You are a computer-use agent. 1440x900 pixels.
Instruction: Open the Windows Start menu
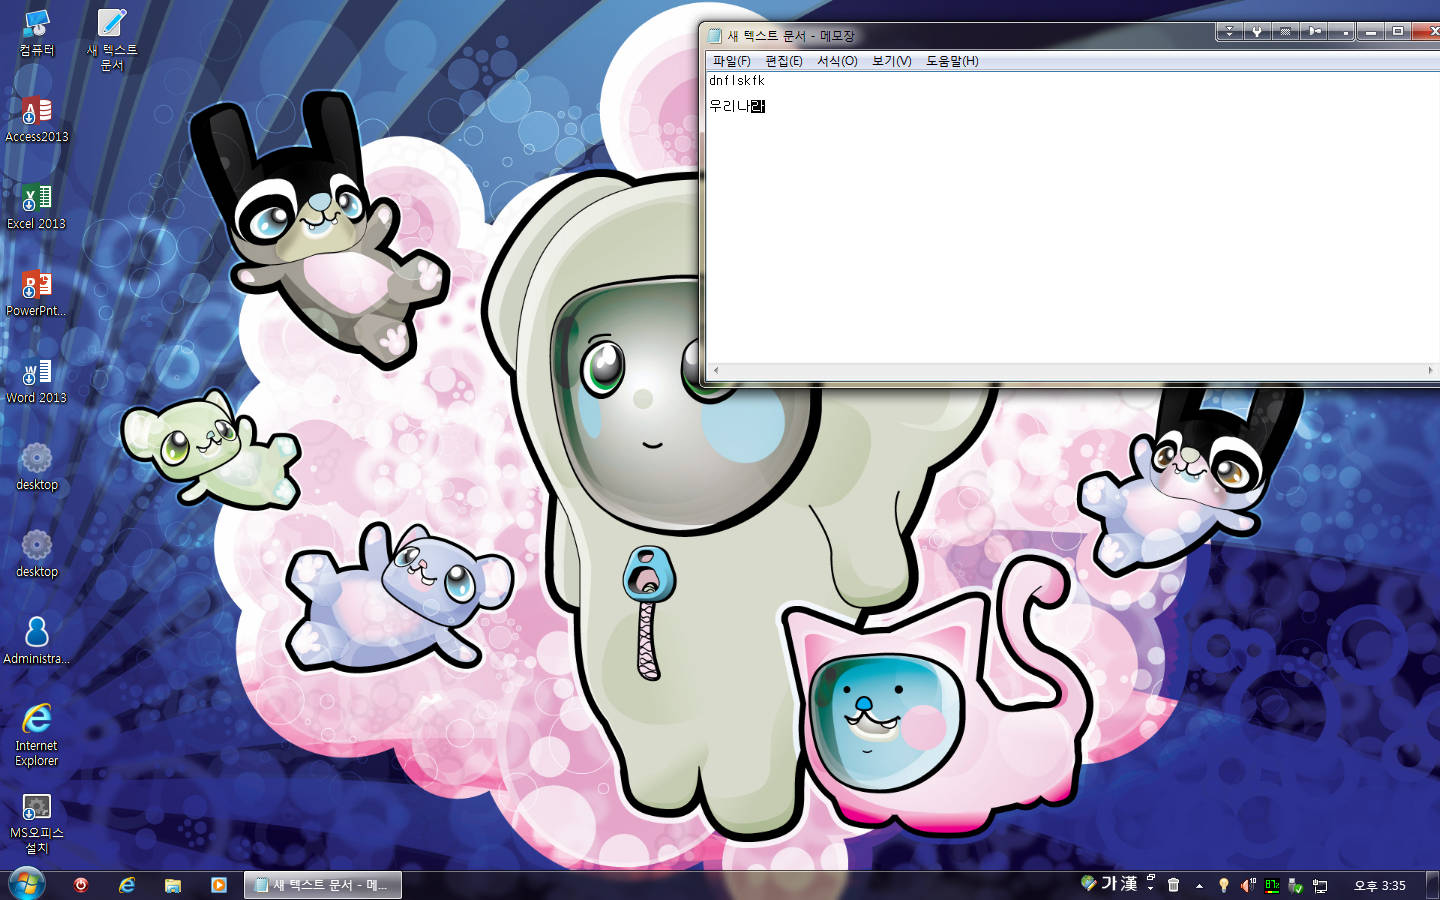tap(26, 884)
